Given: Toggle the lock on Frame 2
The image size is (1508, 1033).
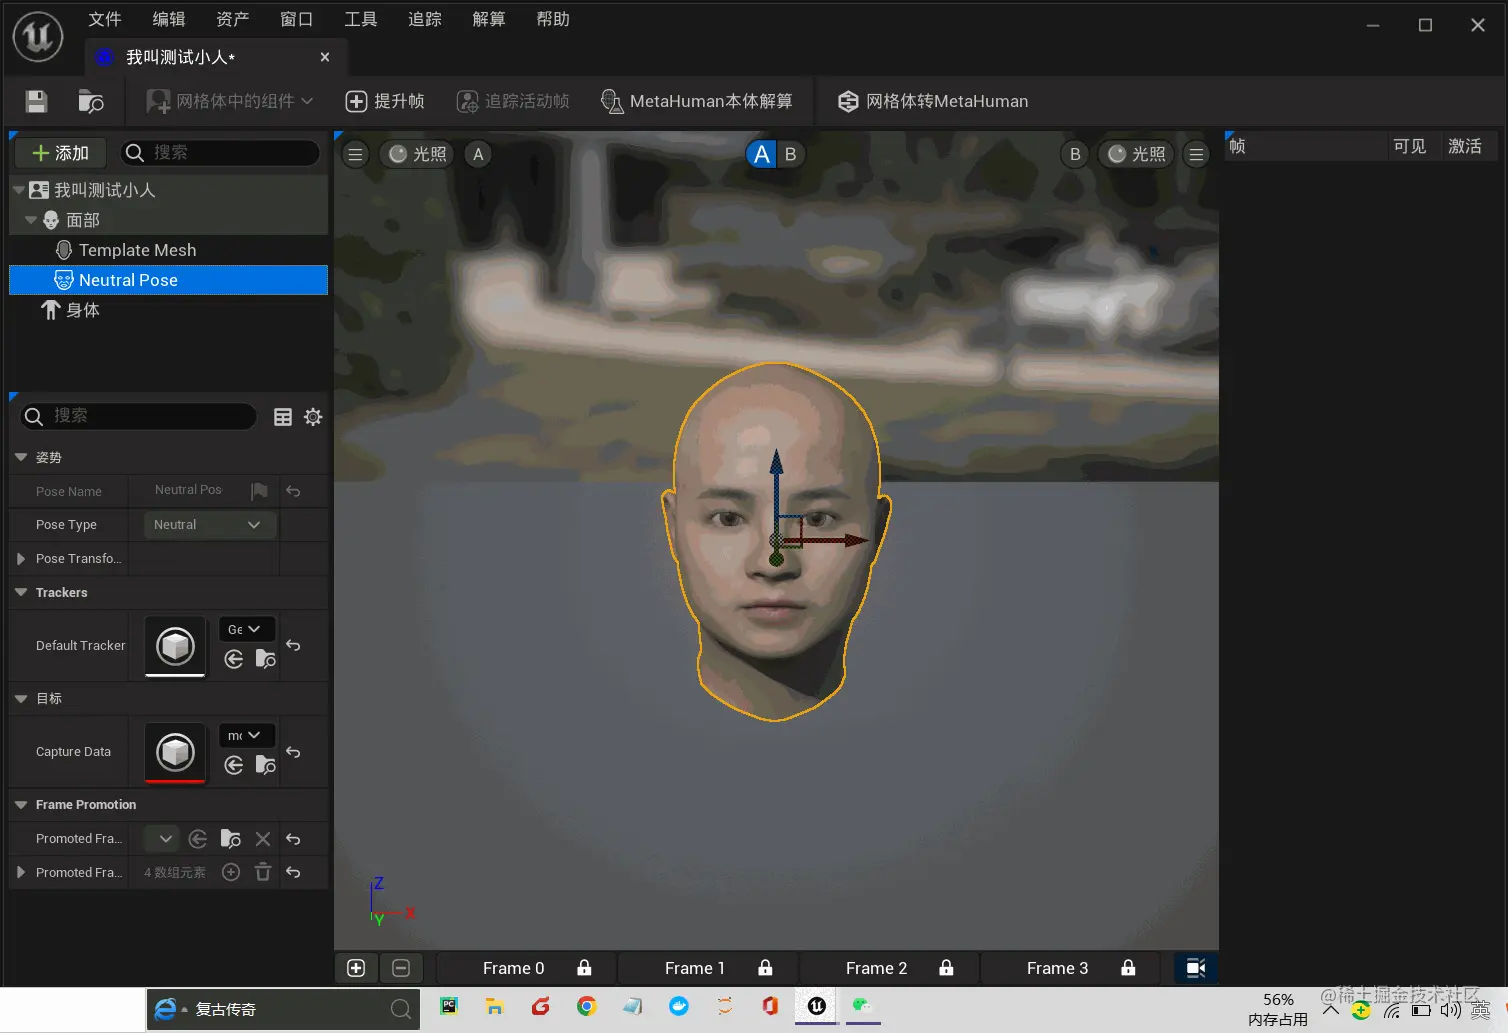Looking at the screenshot, I should 946,968.
